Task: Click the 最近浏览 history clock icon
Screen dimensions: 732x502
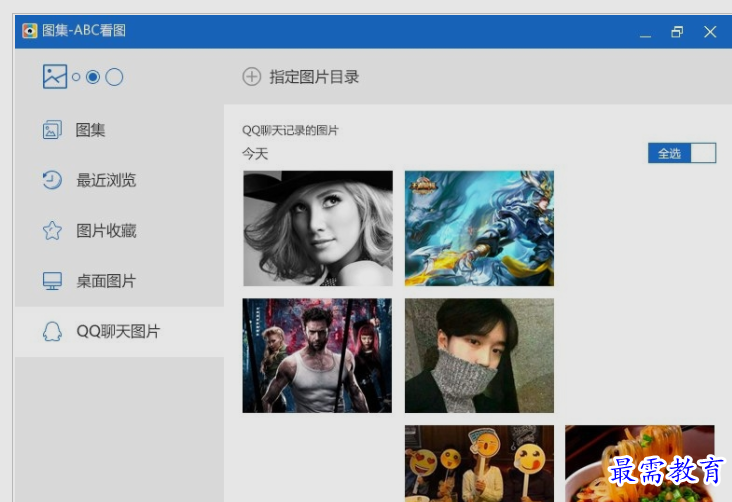Action: pyautogui.click(x=52, y=180)
